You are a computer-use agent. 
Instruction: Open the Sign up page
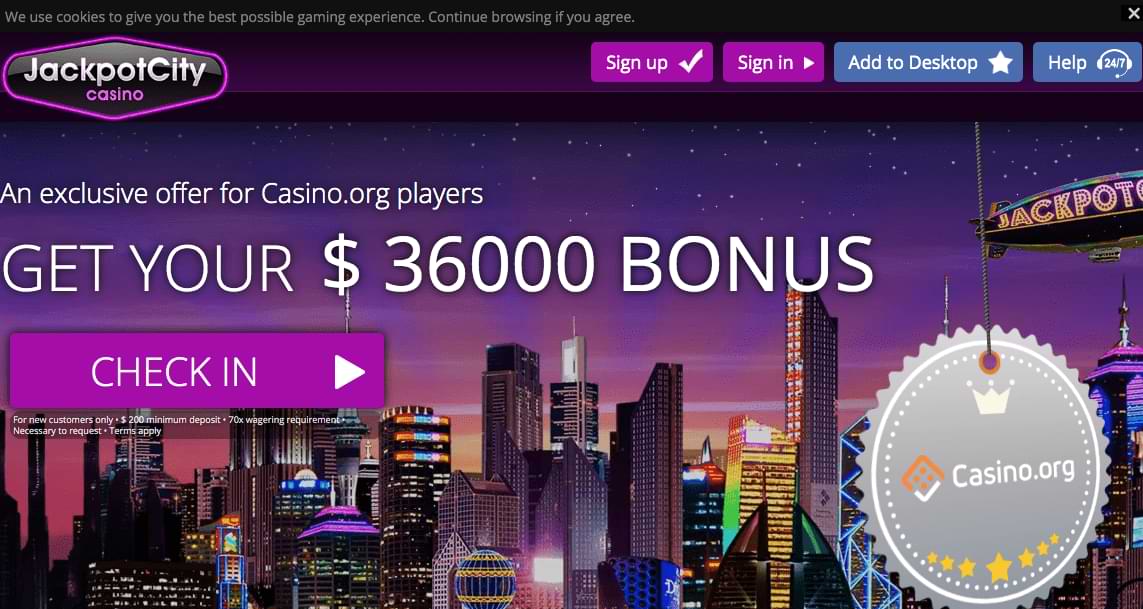pos(652,62)
